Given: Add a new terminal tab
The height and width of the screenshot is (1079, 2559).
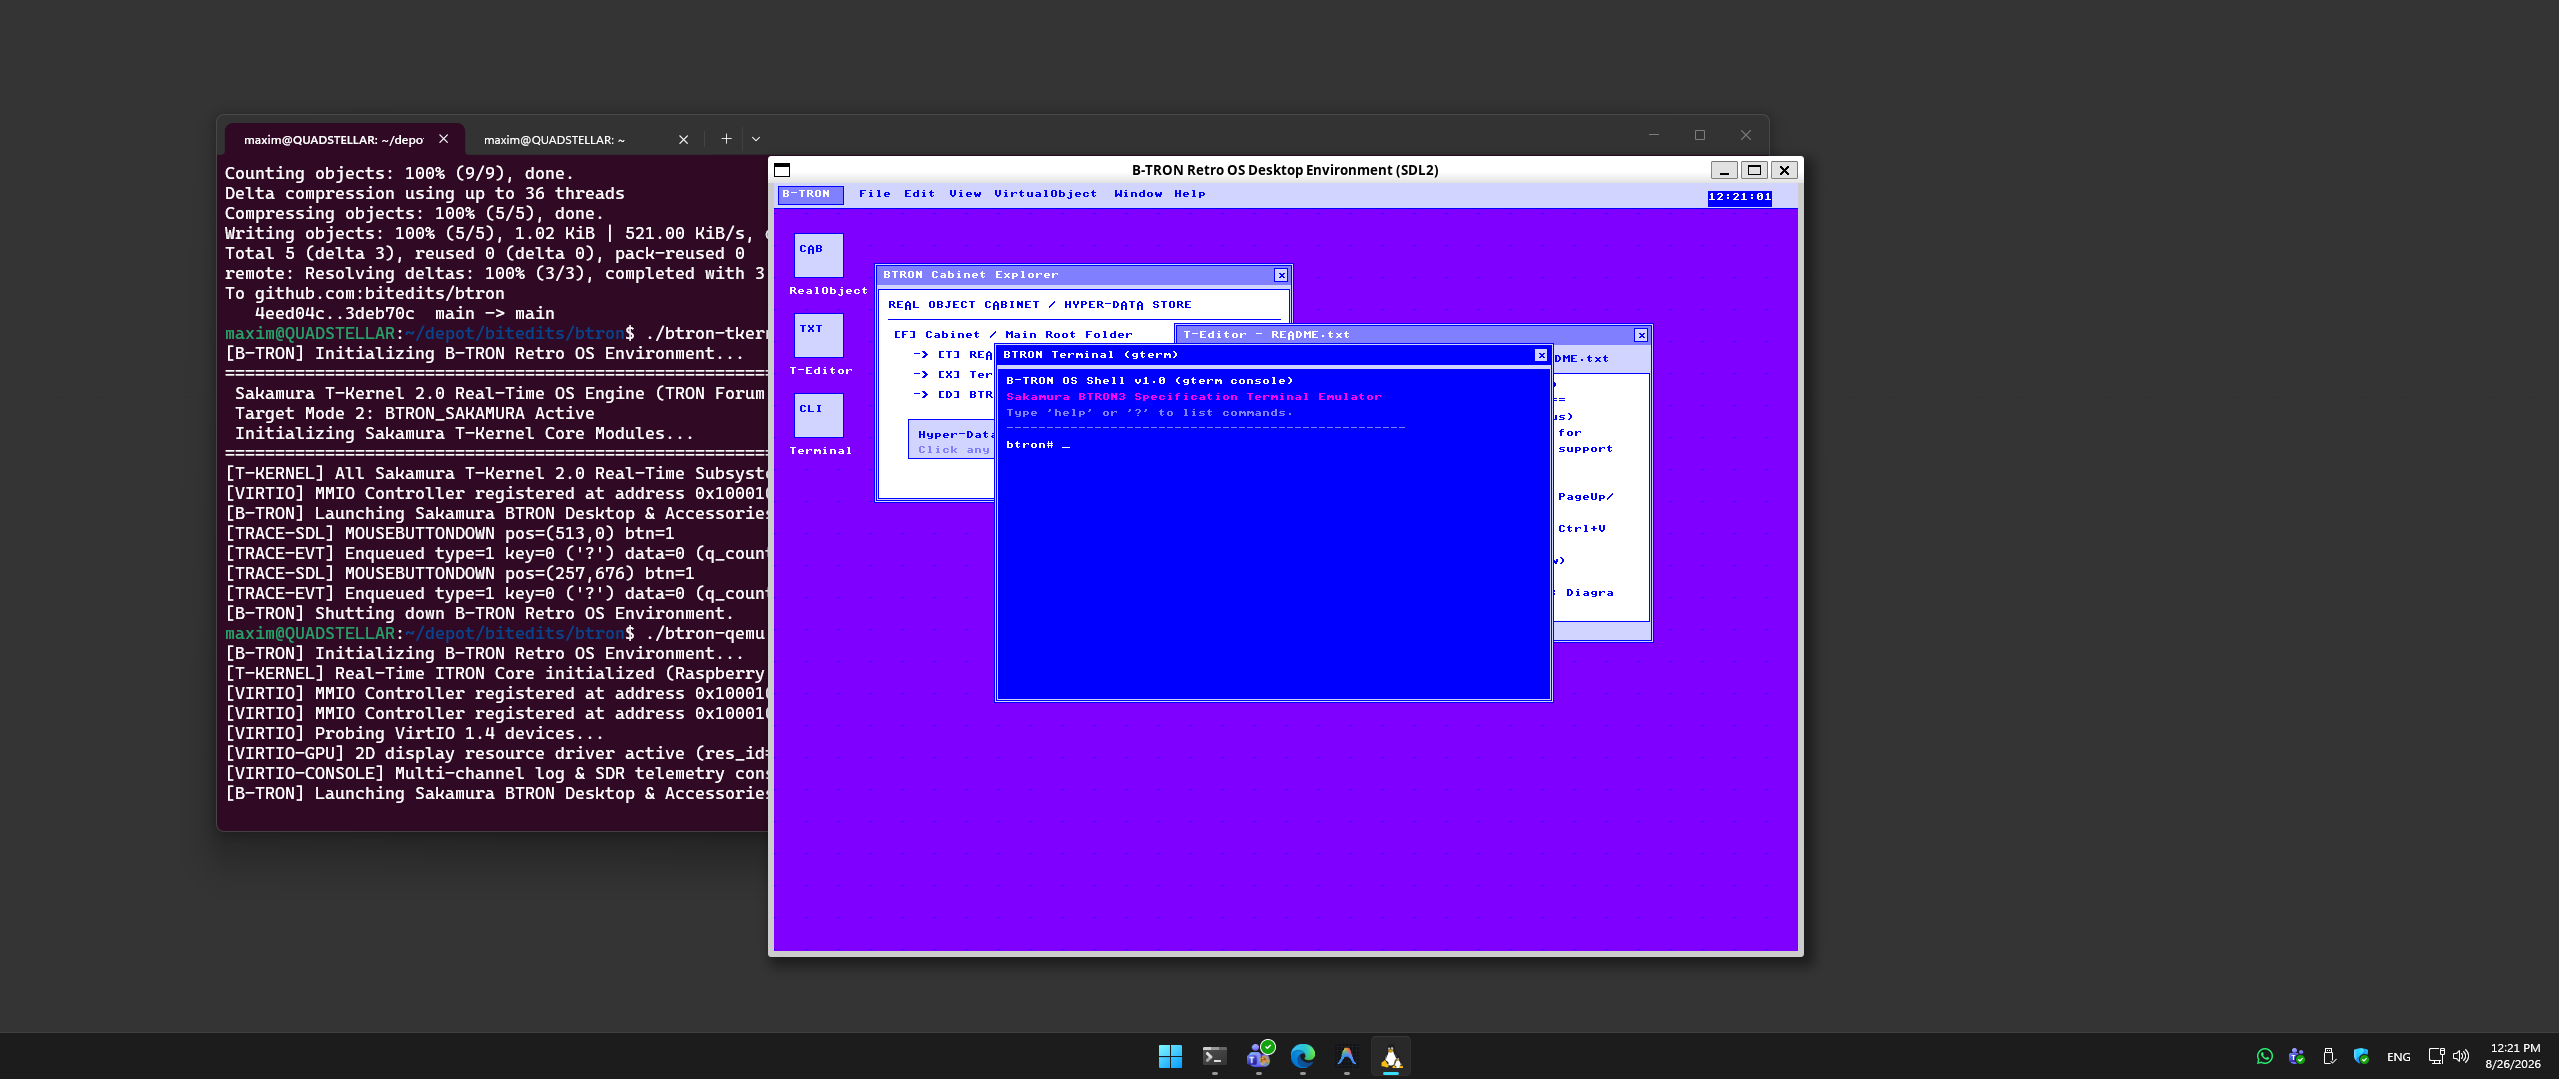Looking at the screenshot, I should [726, 139].
